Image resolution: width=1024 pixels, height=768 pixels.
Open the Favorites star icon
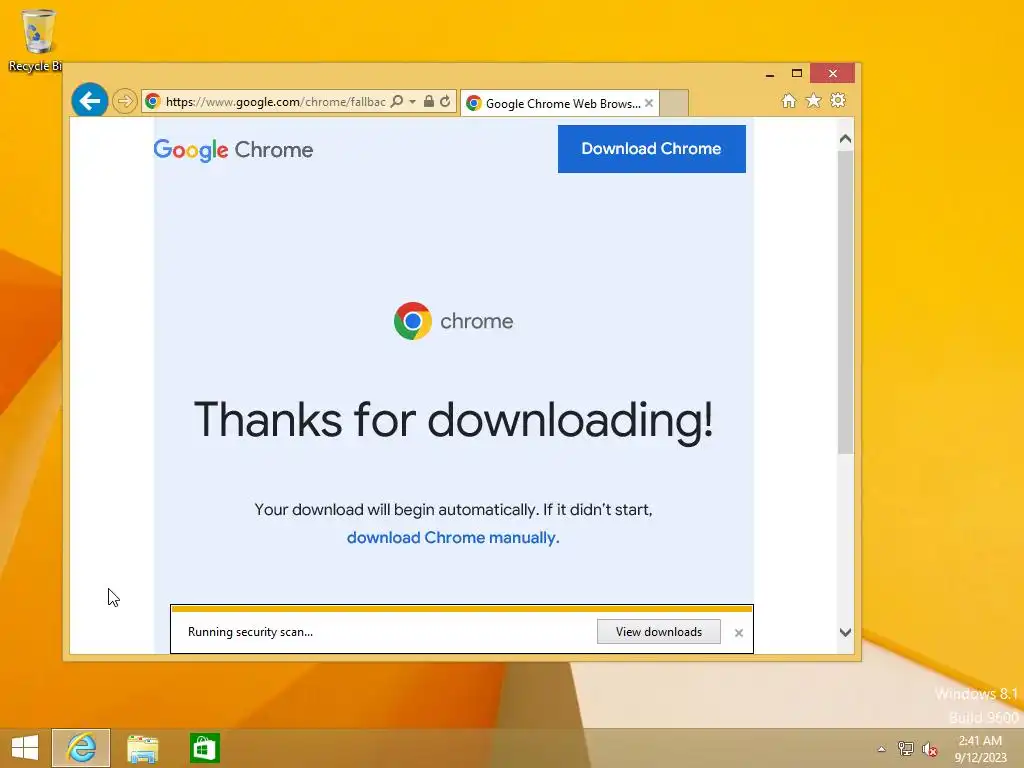pos(813,101)
